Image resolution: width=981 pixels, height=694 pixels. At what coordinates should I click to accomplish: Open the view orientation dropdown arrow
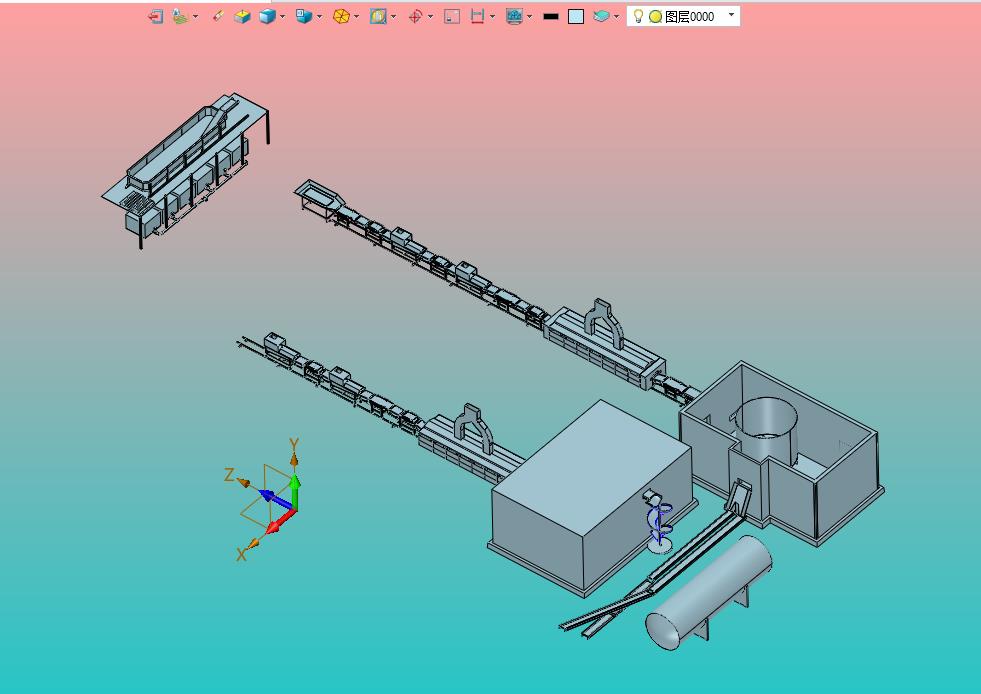(320, 17)
